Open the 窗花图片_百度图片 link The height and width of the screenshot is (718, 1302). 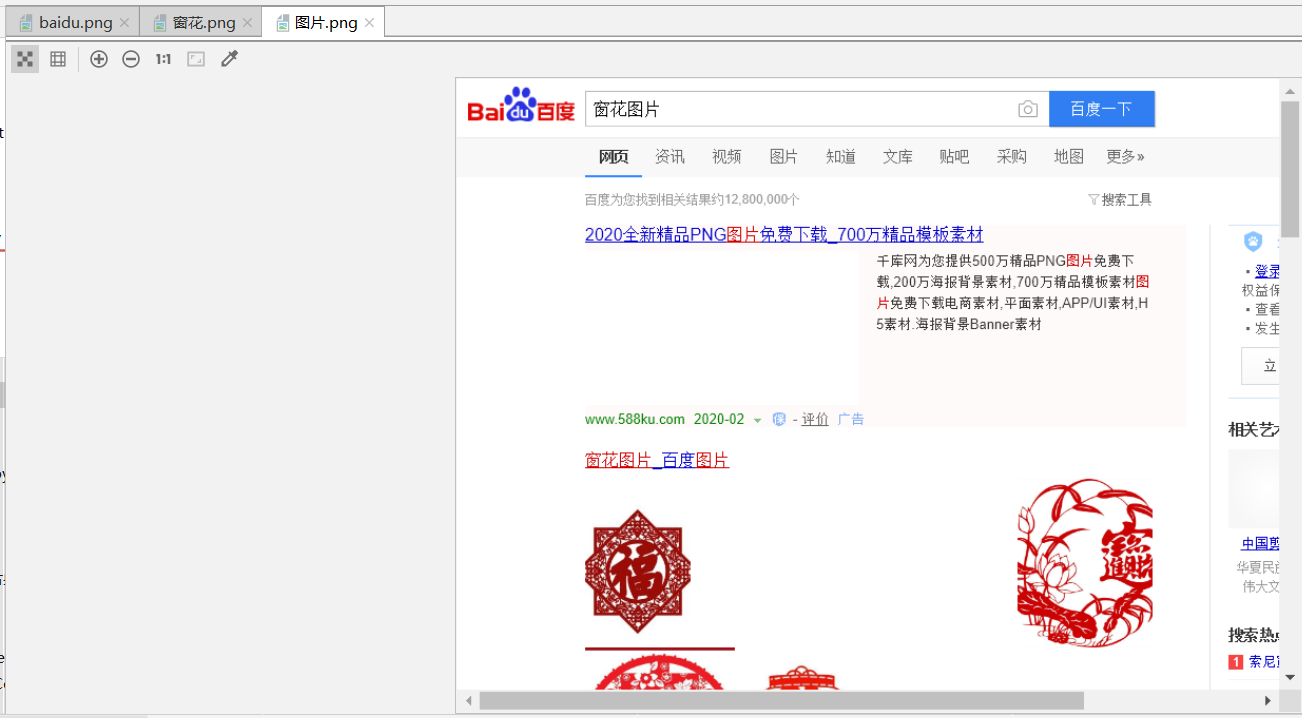[657, 459]
